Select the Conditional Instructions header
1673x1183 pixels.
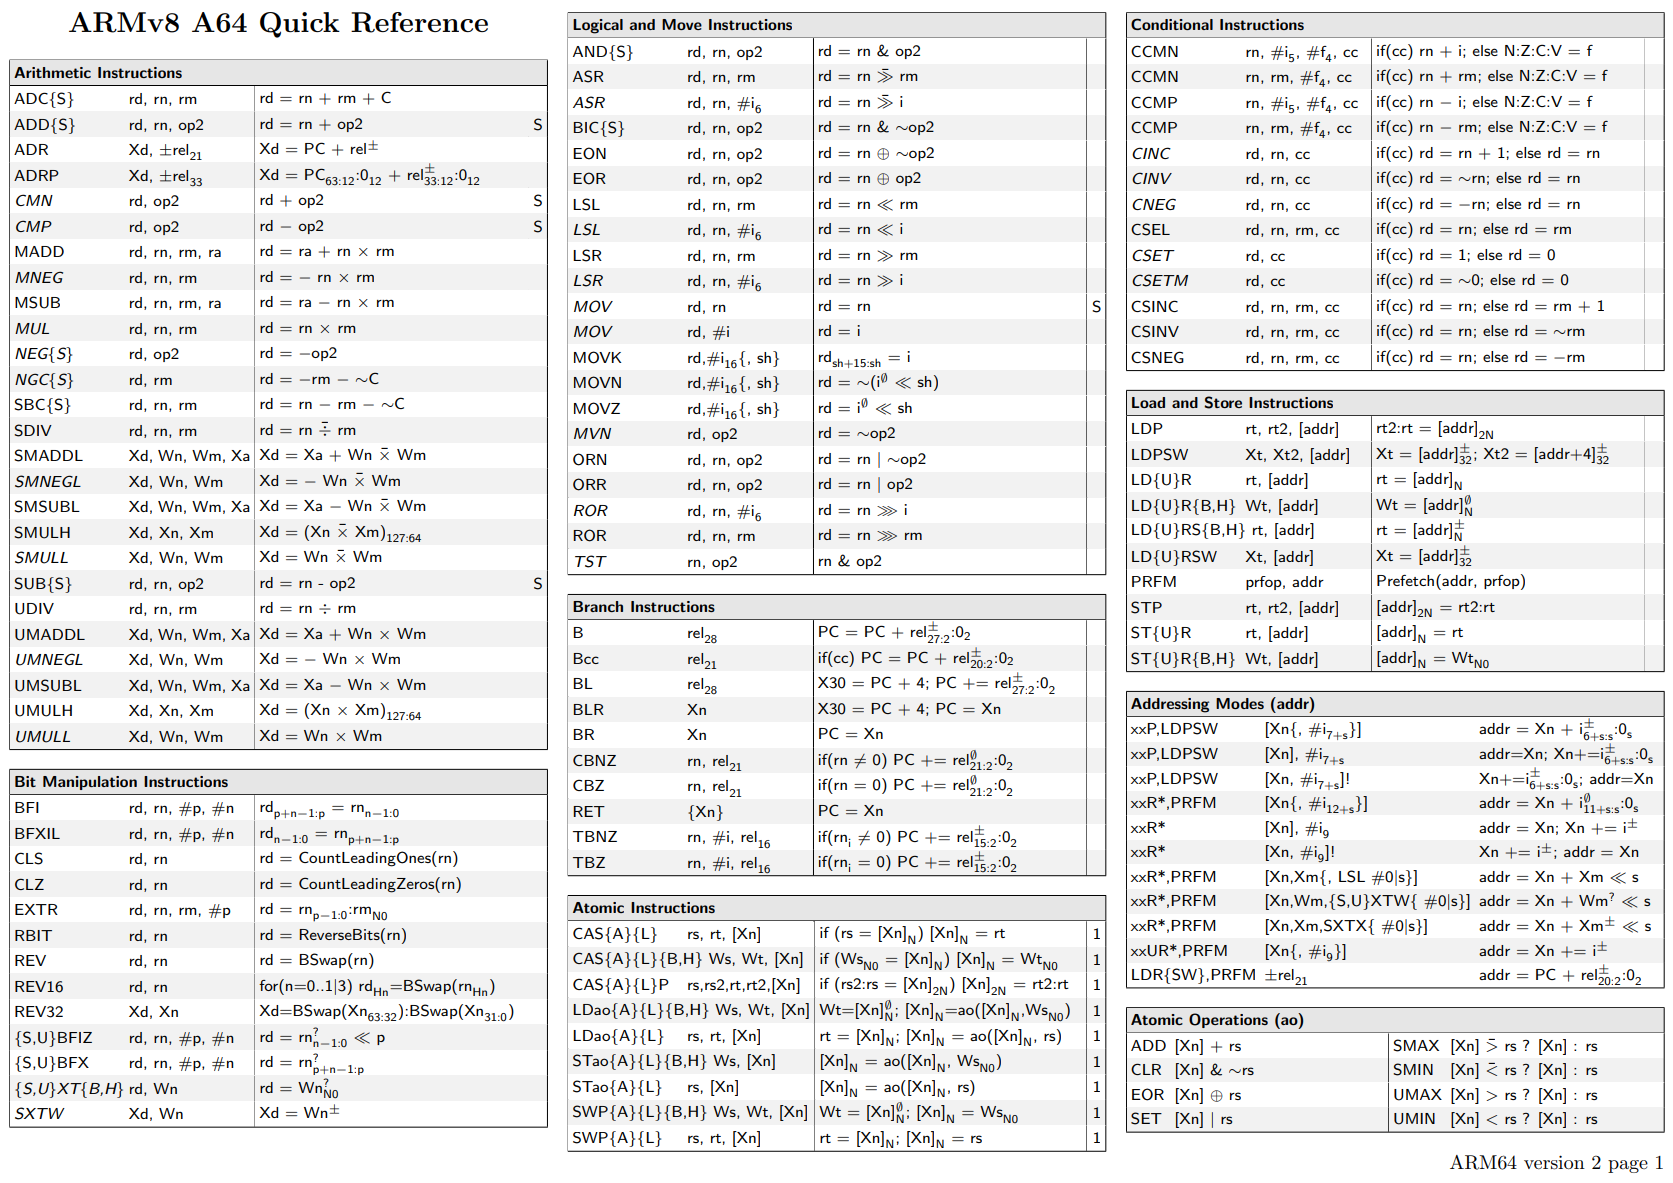1217,25
